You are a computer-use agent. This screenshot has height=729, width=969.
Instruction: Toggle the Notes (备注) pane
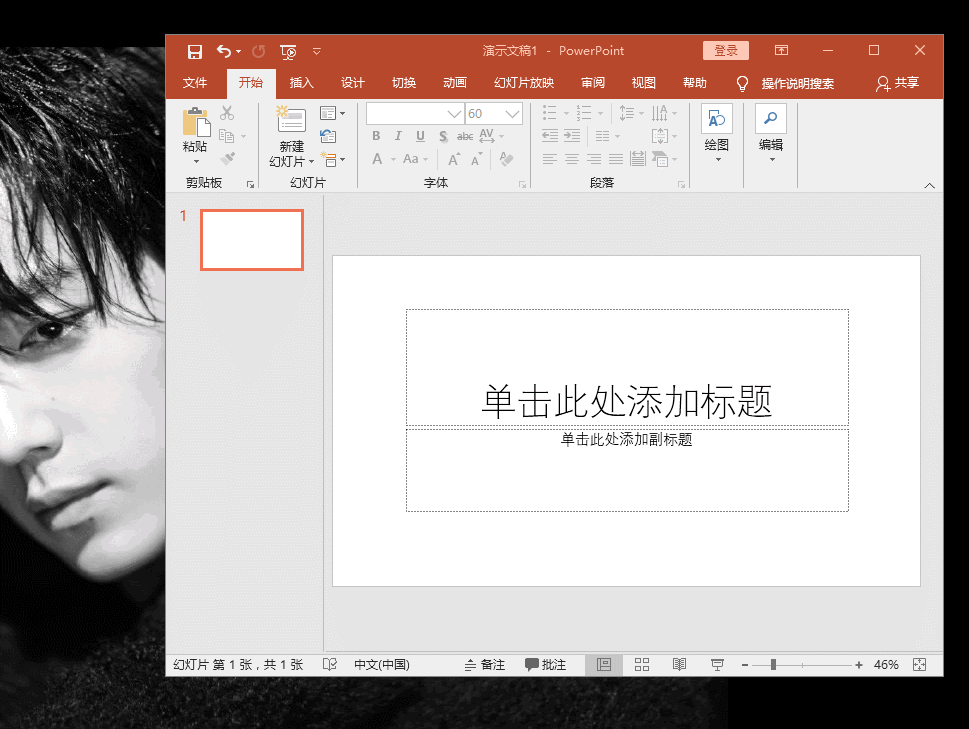(x=485, y=665)
